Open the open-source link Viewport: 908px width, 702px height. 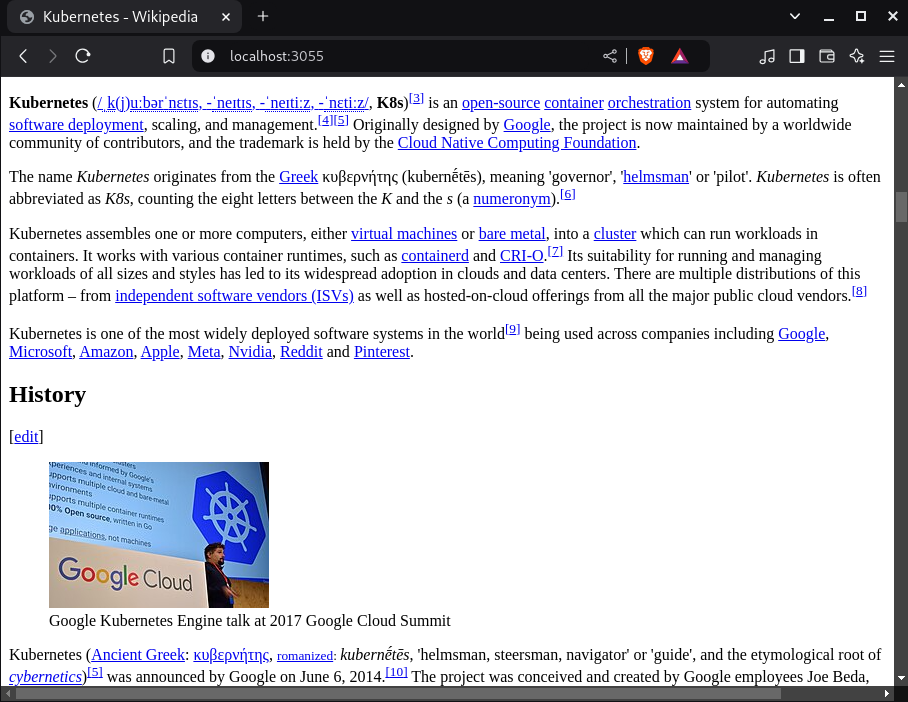(x=501, y=103)
